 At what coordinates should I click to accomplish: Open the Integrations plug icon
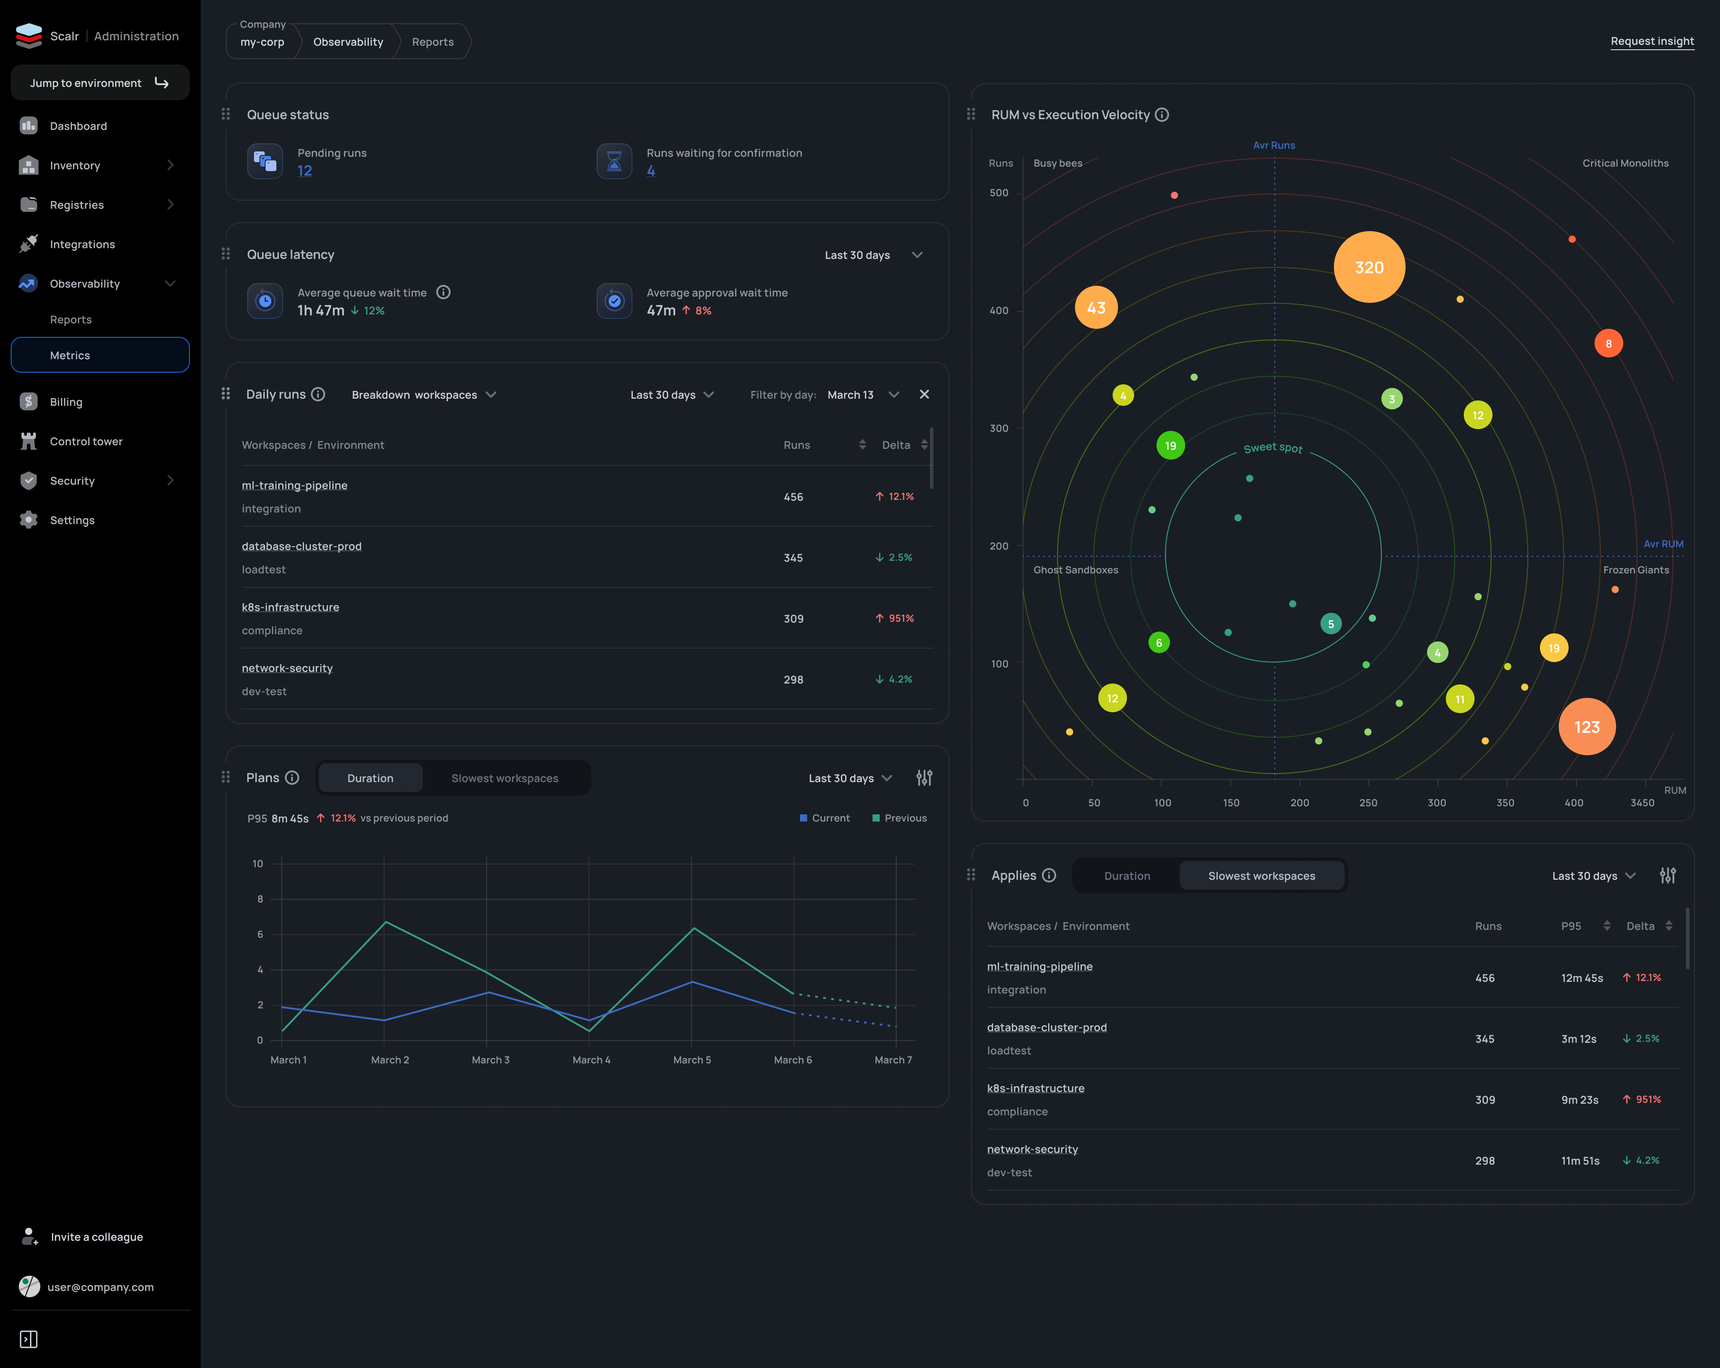[x=29, y=244]
